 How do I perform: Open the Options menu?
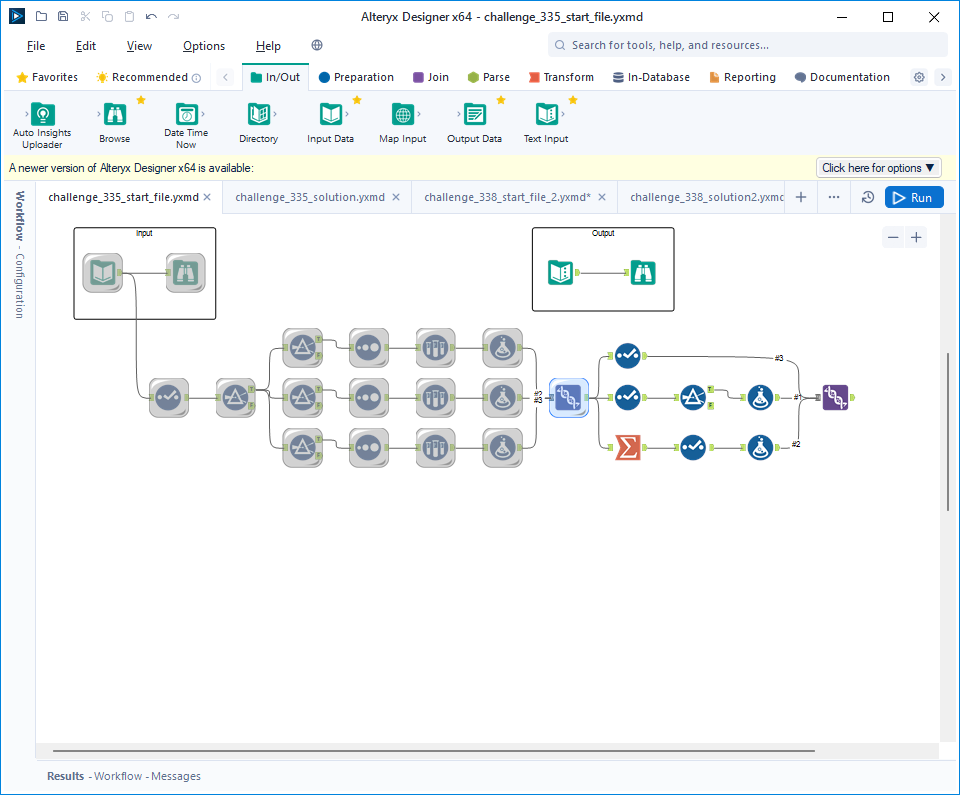point(204,46)
